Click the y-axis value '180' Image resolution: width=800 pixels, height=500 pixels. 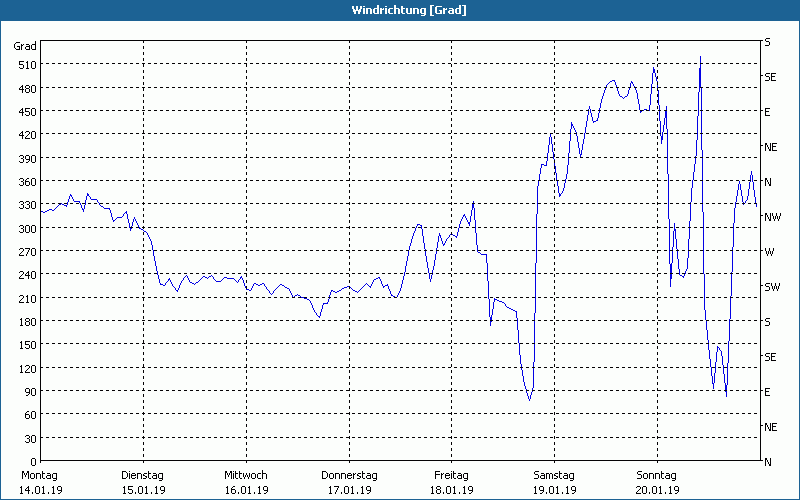click(28, 322)
